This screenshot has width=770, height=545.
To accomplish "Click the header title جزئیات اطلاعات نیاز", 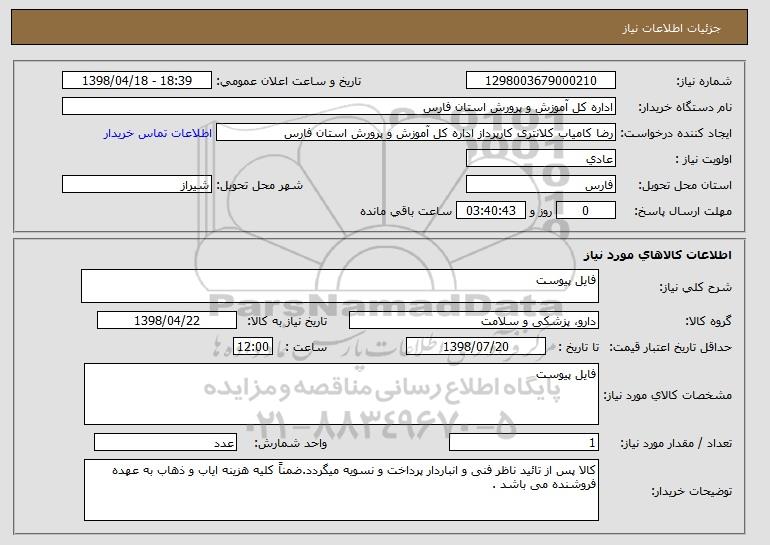I will [671, 28].
